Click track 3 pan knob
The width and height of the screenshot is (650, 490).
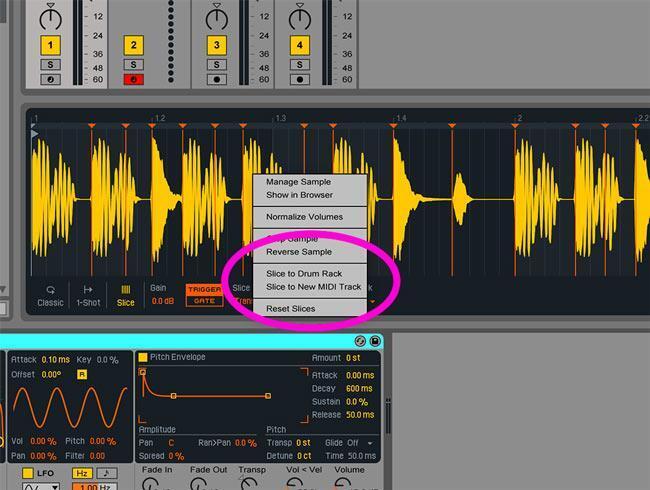coord(216,17)
